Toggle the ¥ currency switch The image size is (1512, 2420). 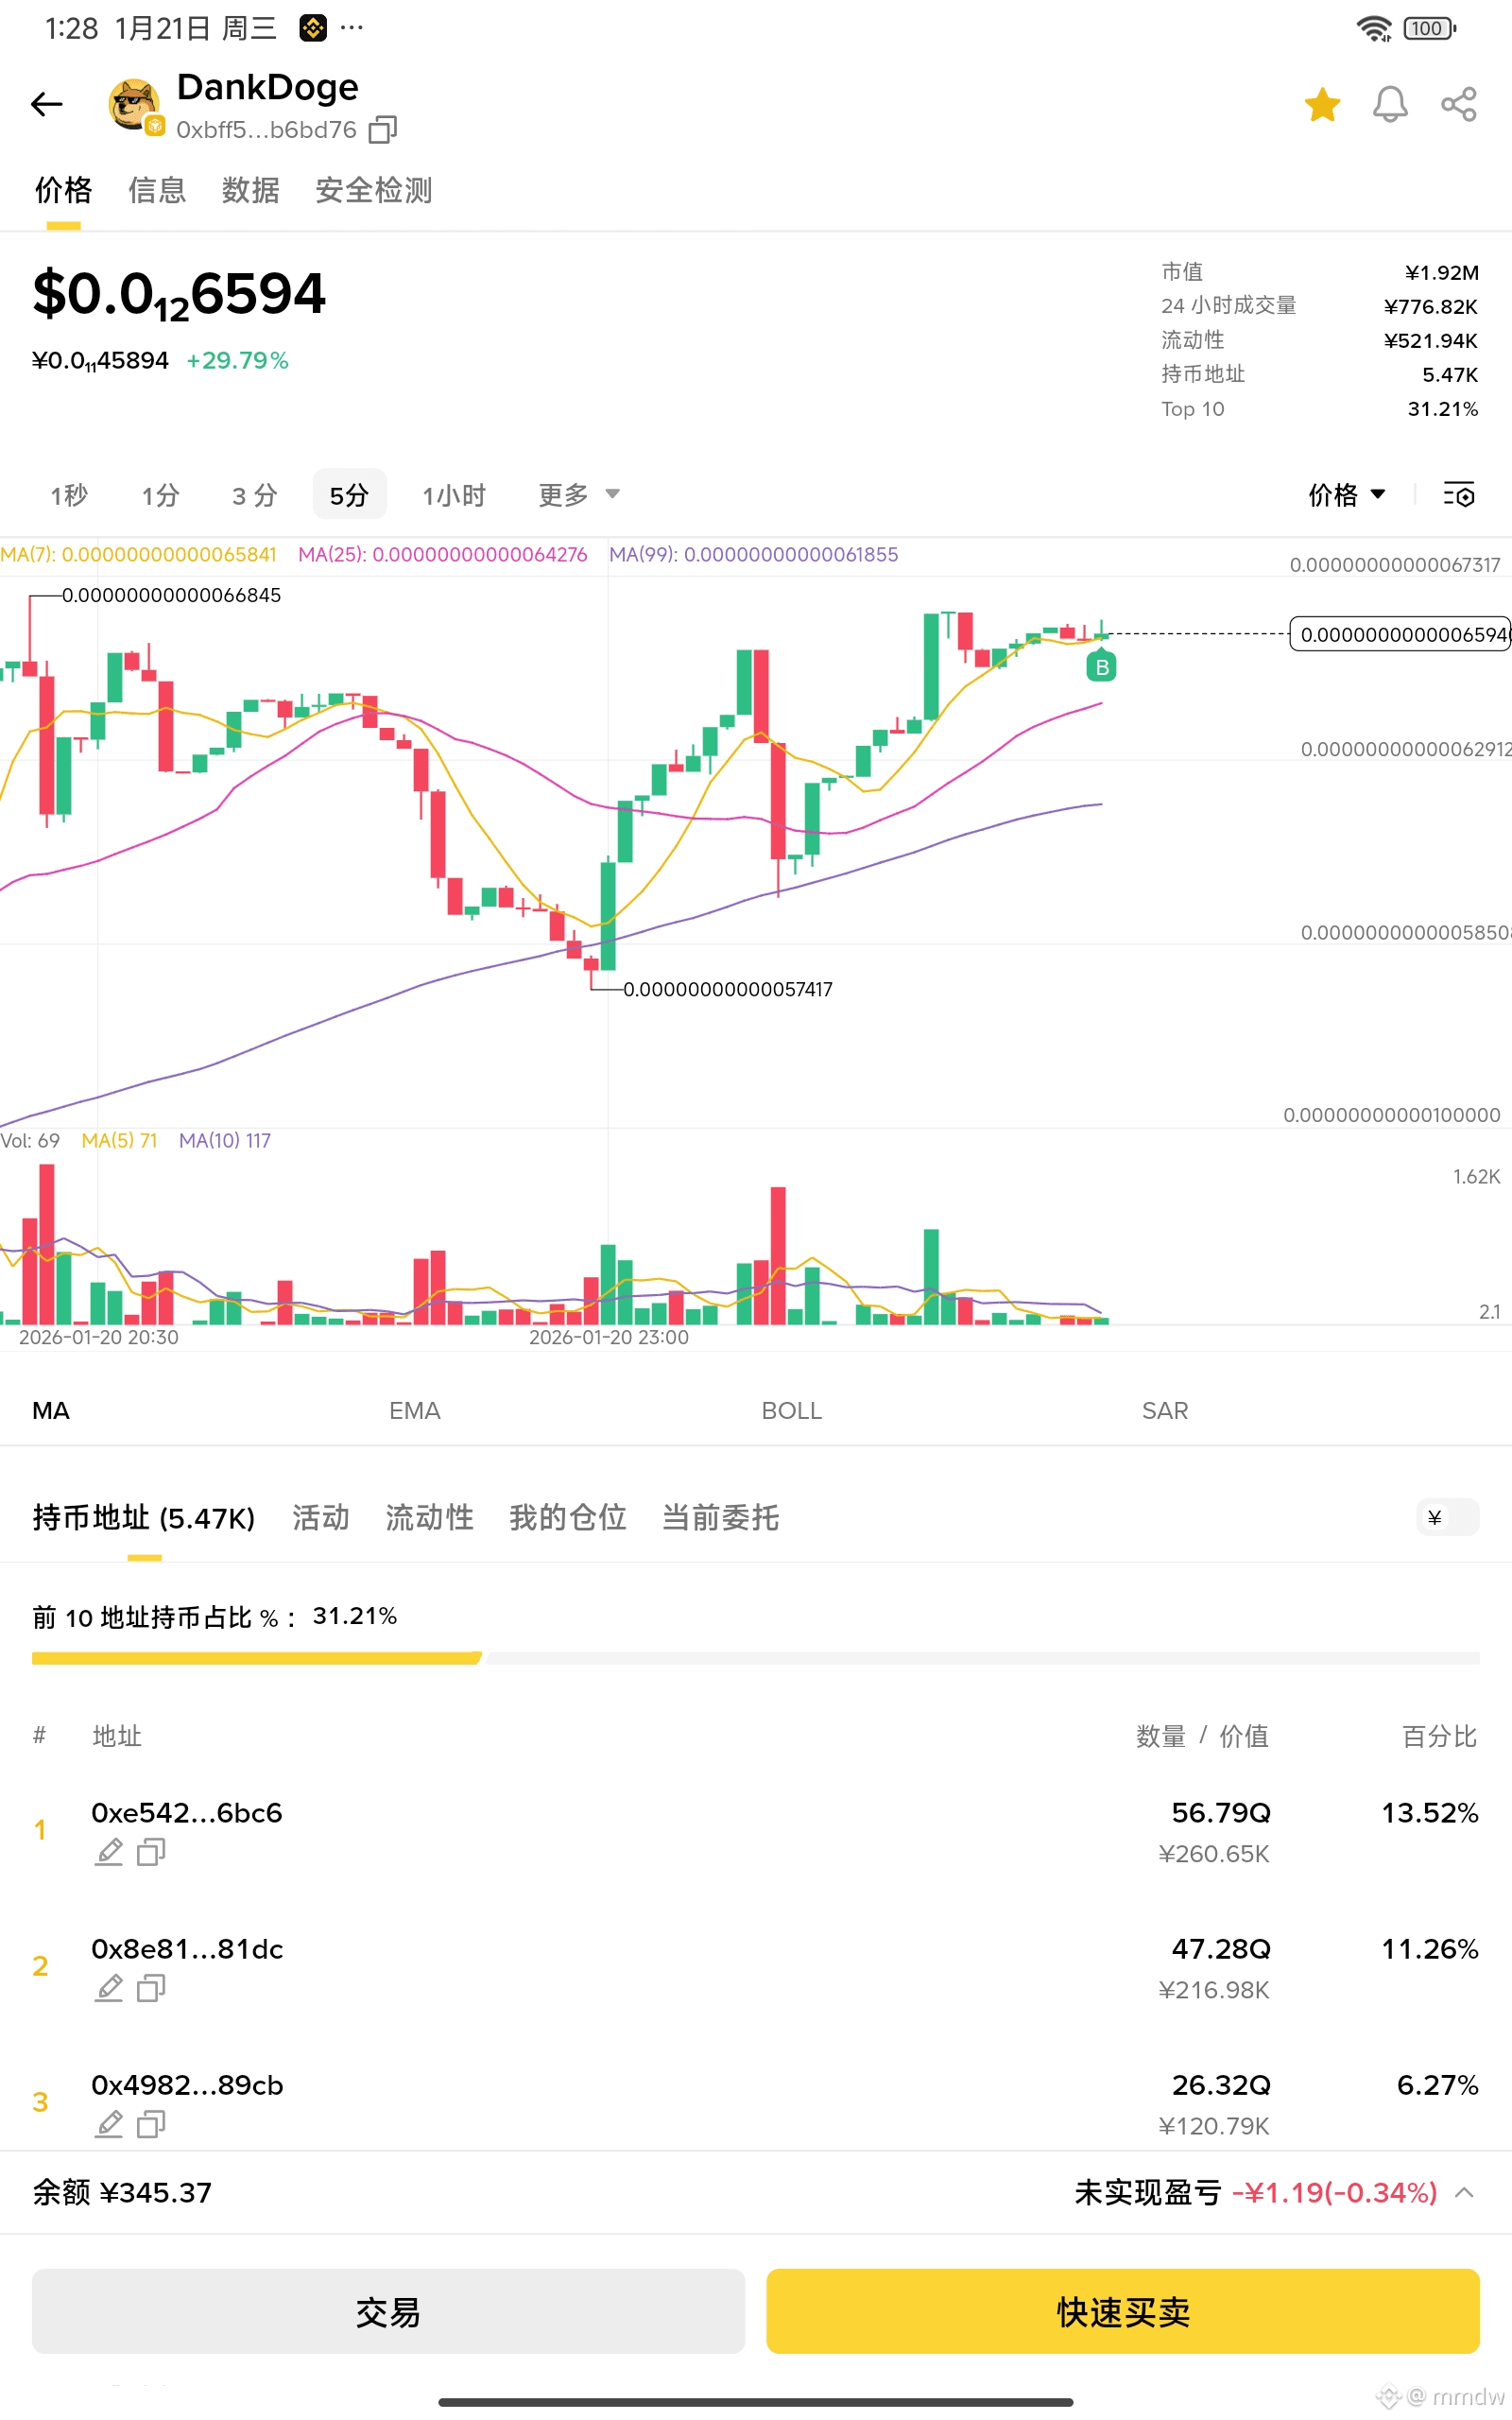[1447, 1517]
